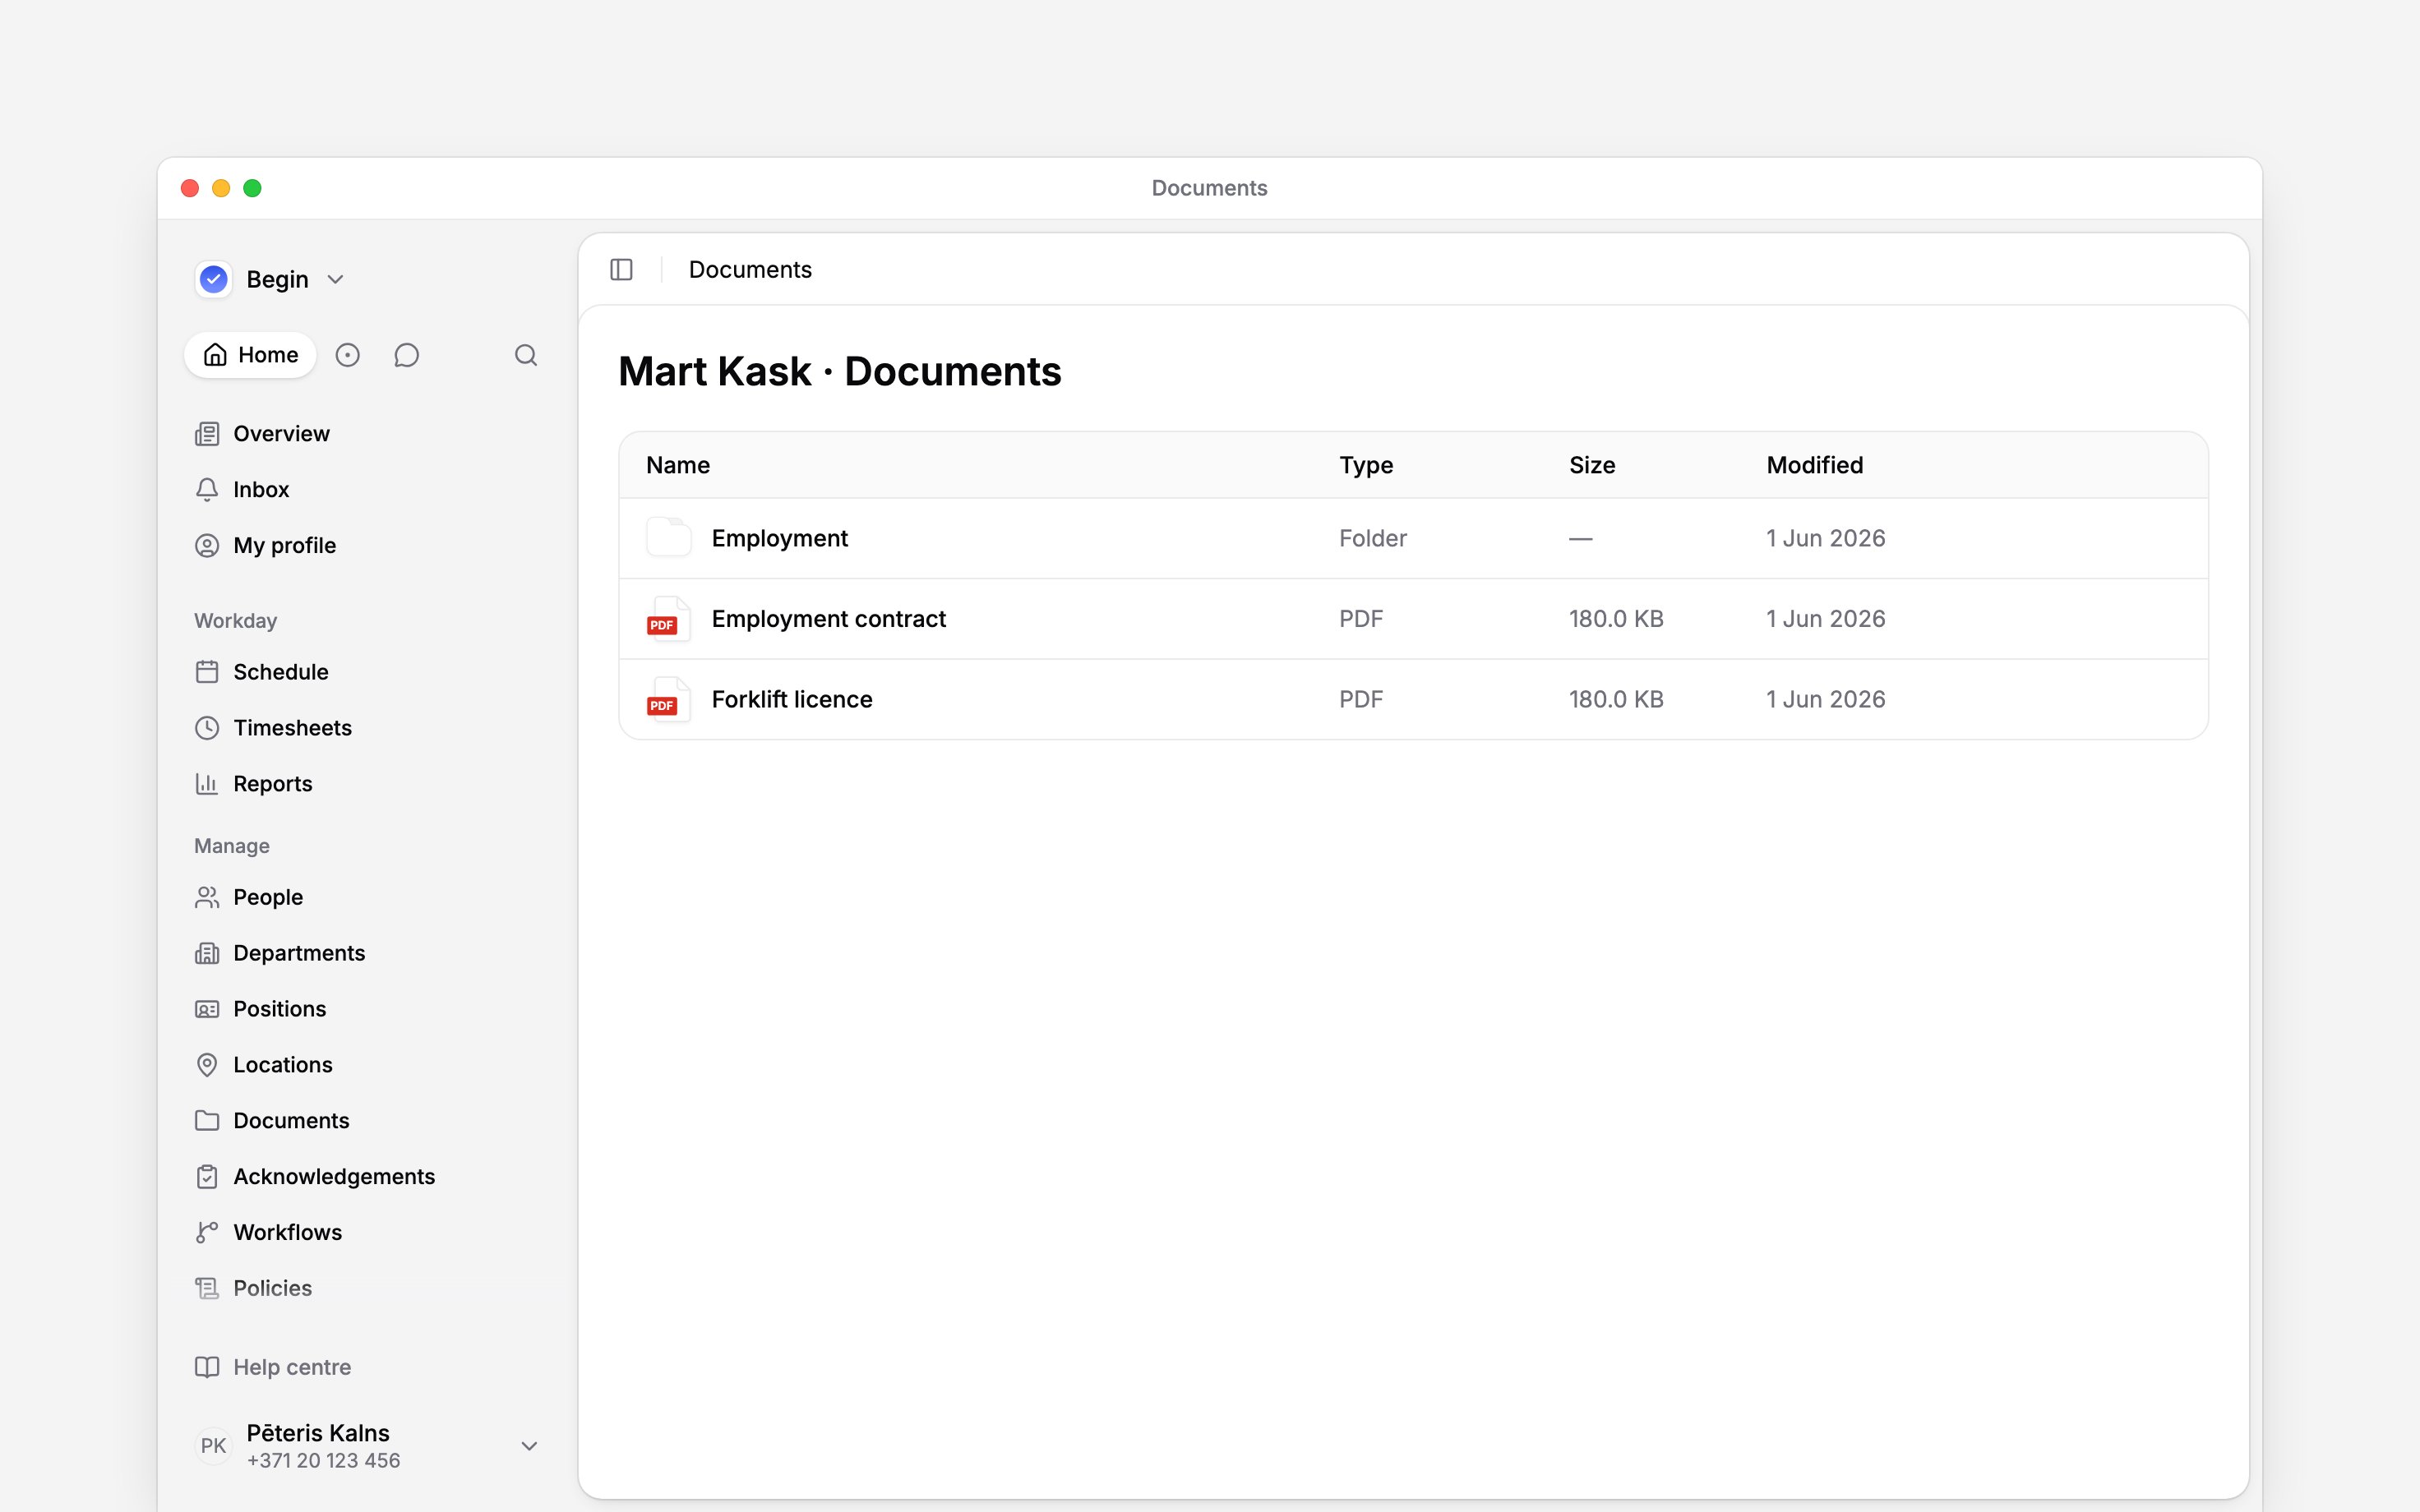
Task: Click the Forklift licence PDF icon
Action: pyautogui.click(x=668, y=699)
